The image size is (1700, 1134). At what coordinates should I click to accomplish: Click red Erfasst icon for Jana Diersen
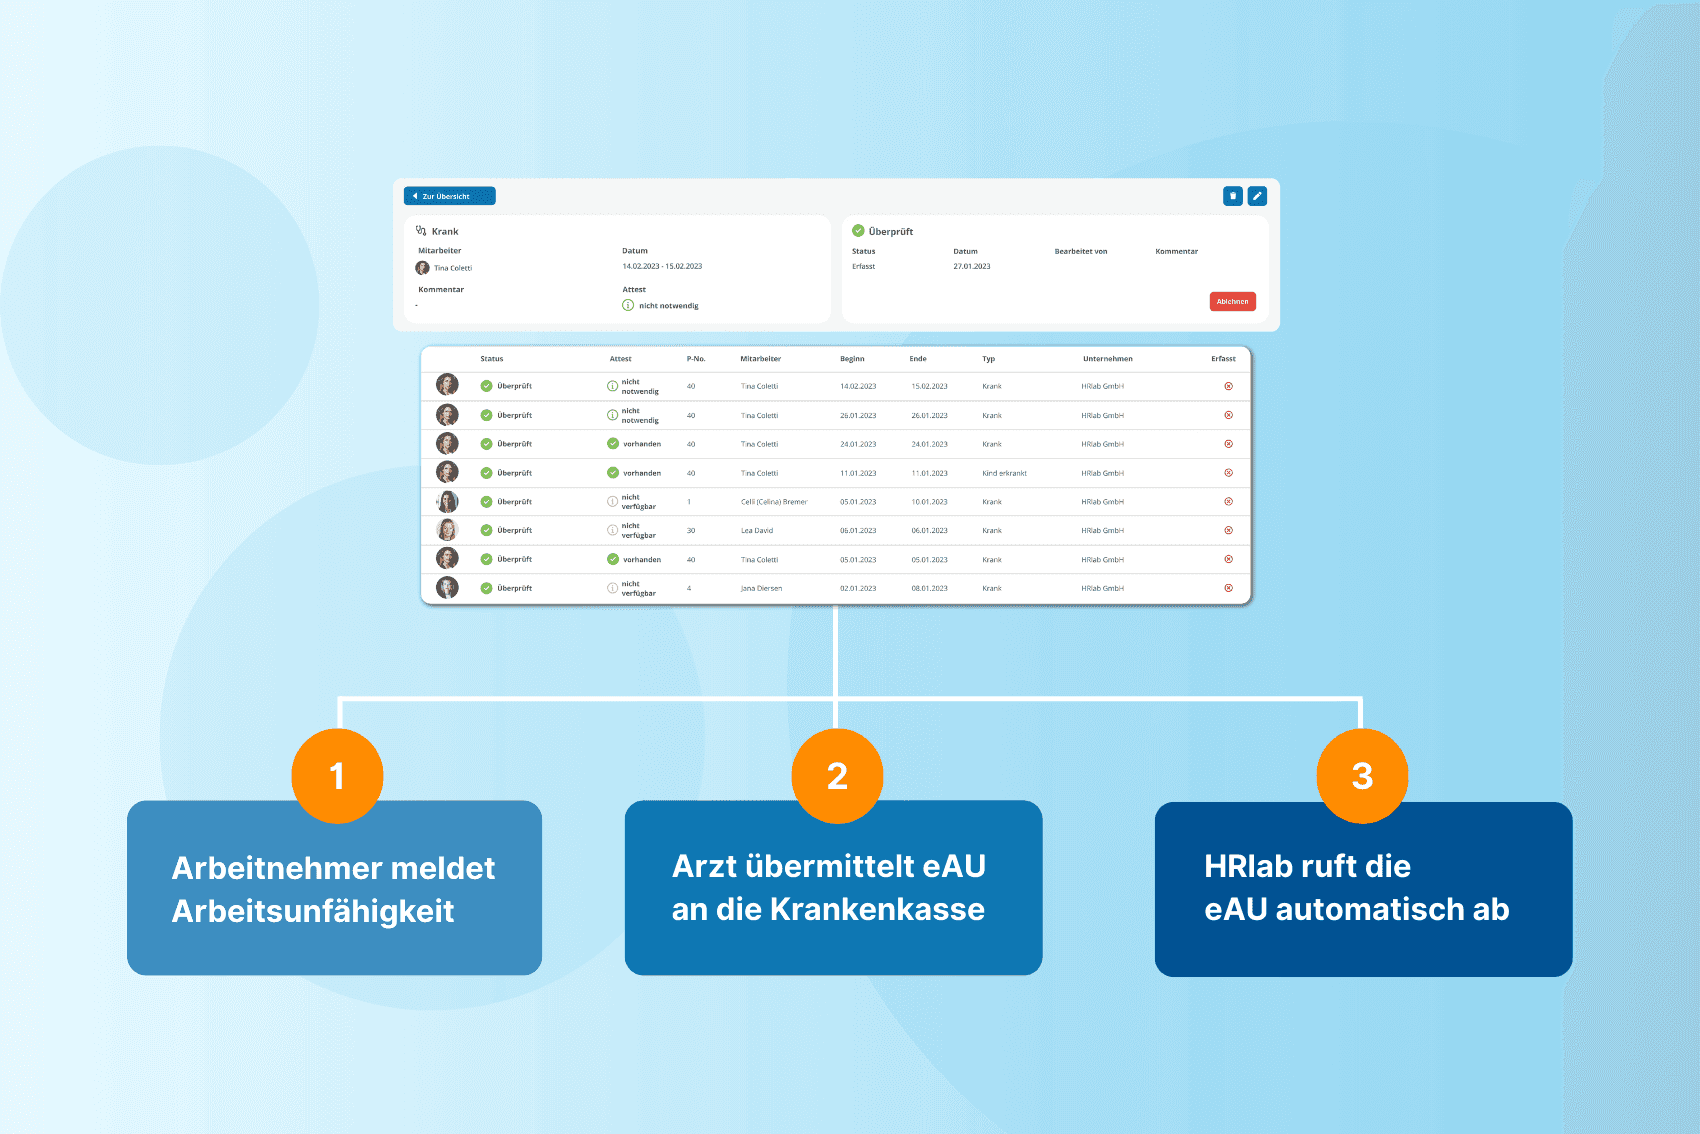pos(1228,588)
